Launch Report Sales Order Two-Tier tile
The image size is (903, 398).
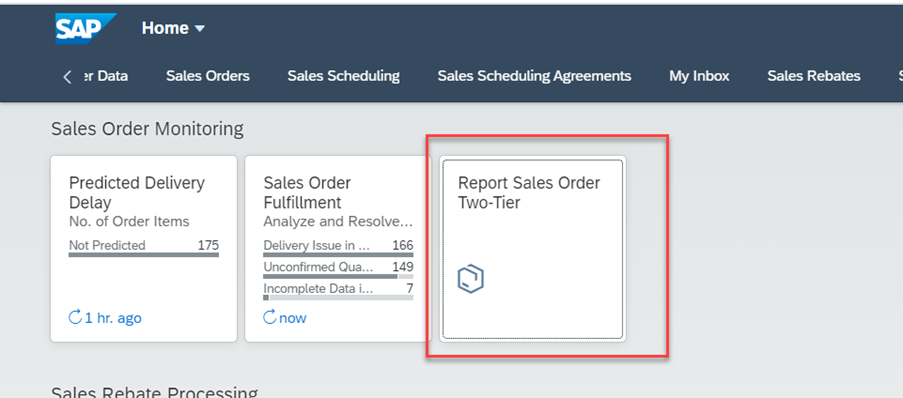(533, 248)
